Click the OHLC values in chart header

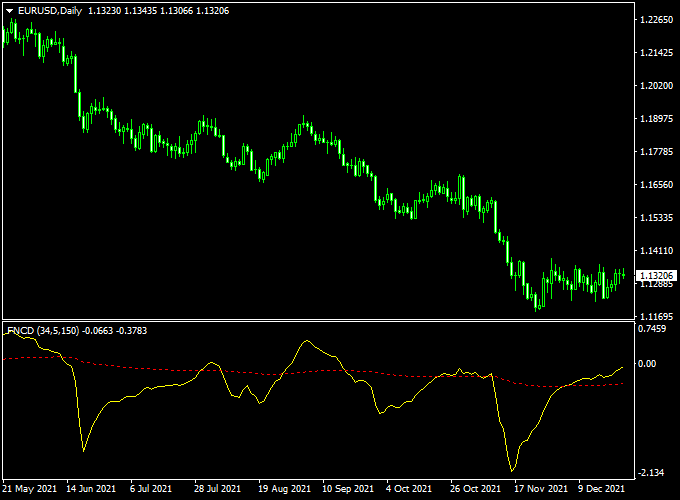coord(143,10)
